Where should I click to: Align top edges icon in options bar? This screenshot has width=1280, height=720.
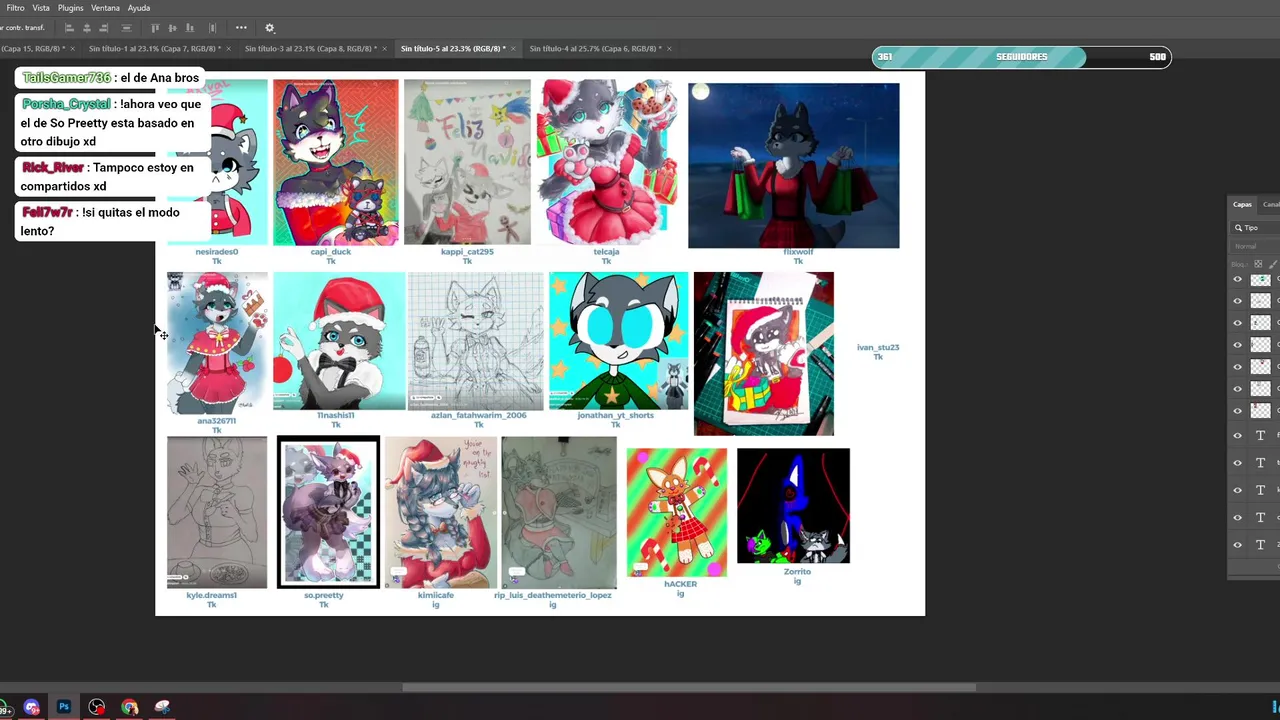coord(155,28)
